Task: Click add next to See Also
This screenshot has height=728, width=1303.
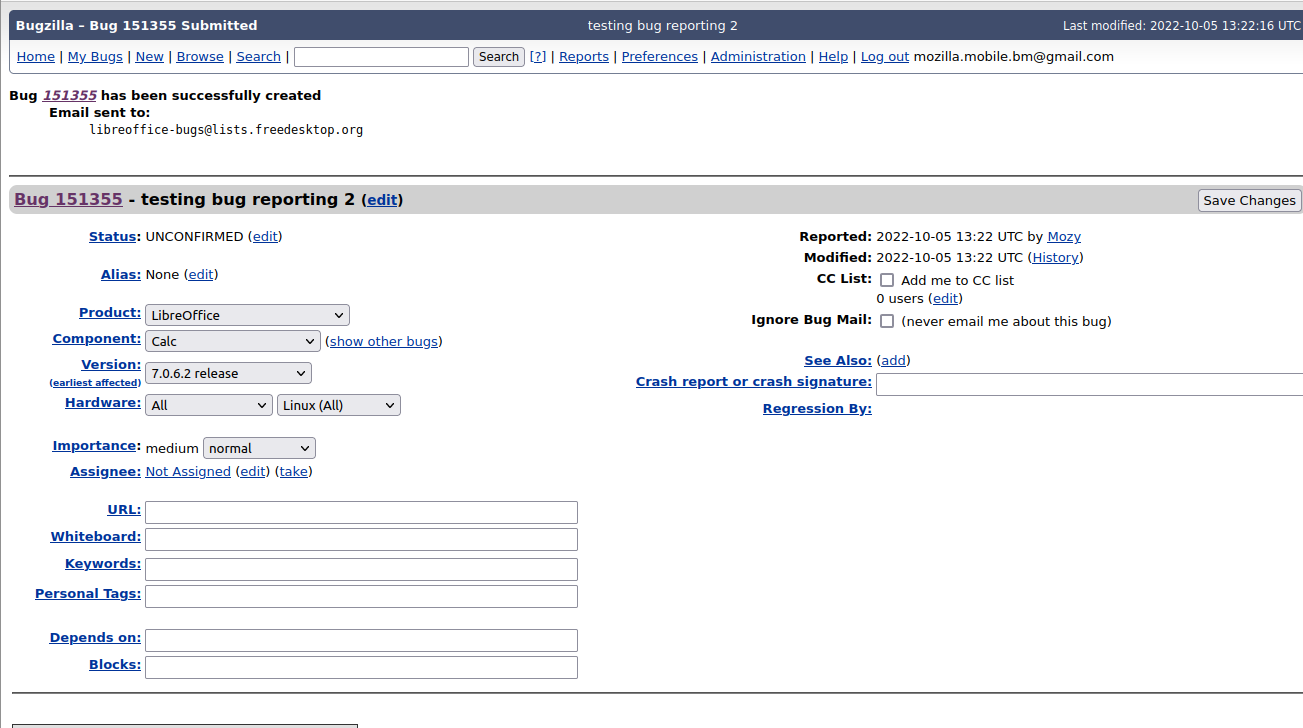Action: 892,360
